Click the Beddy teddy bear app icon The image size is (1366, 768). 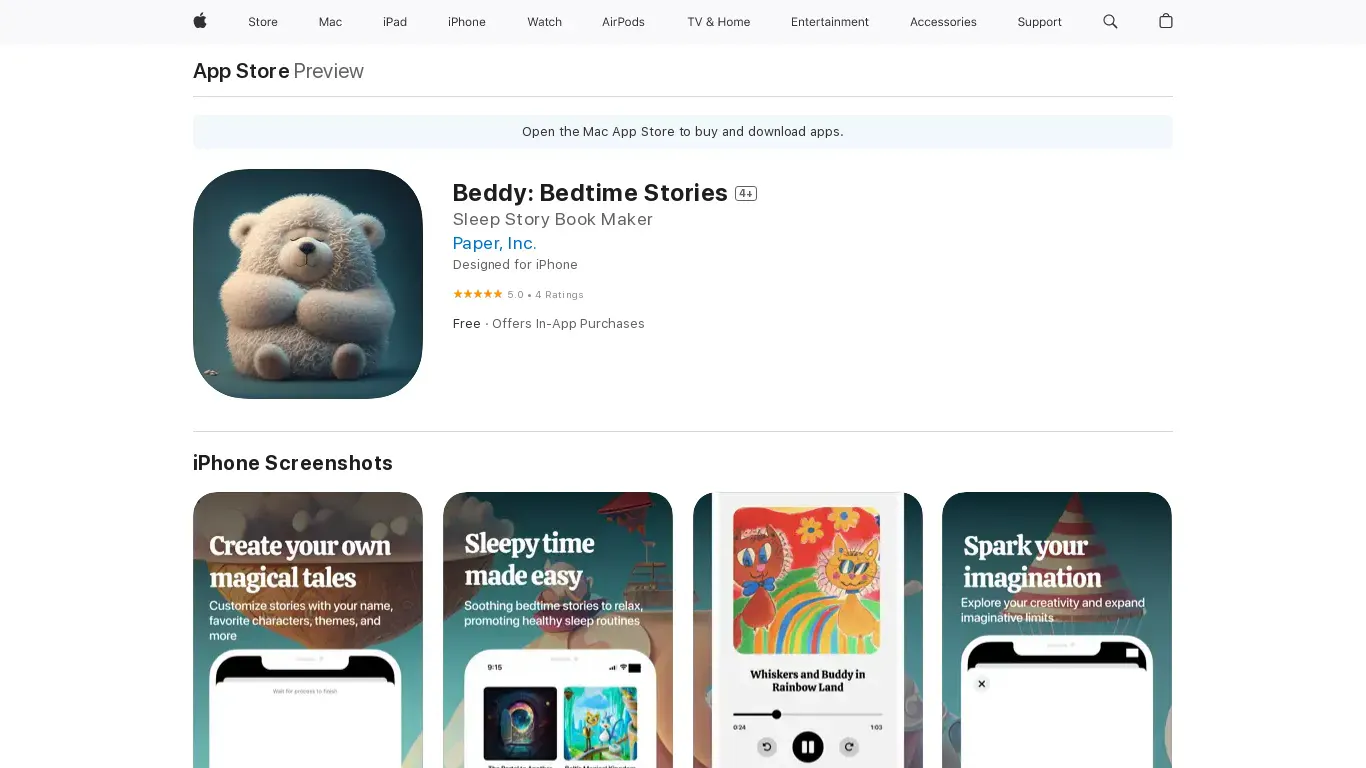coord(308,284)
